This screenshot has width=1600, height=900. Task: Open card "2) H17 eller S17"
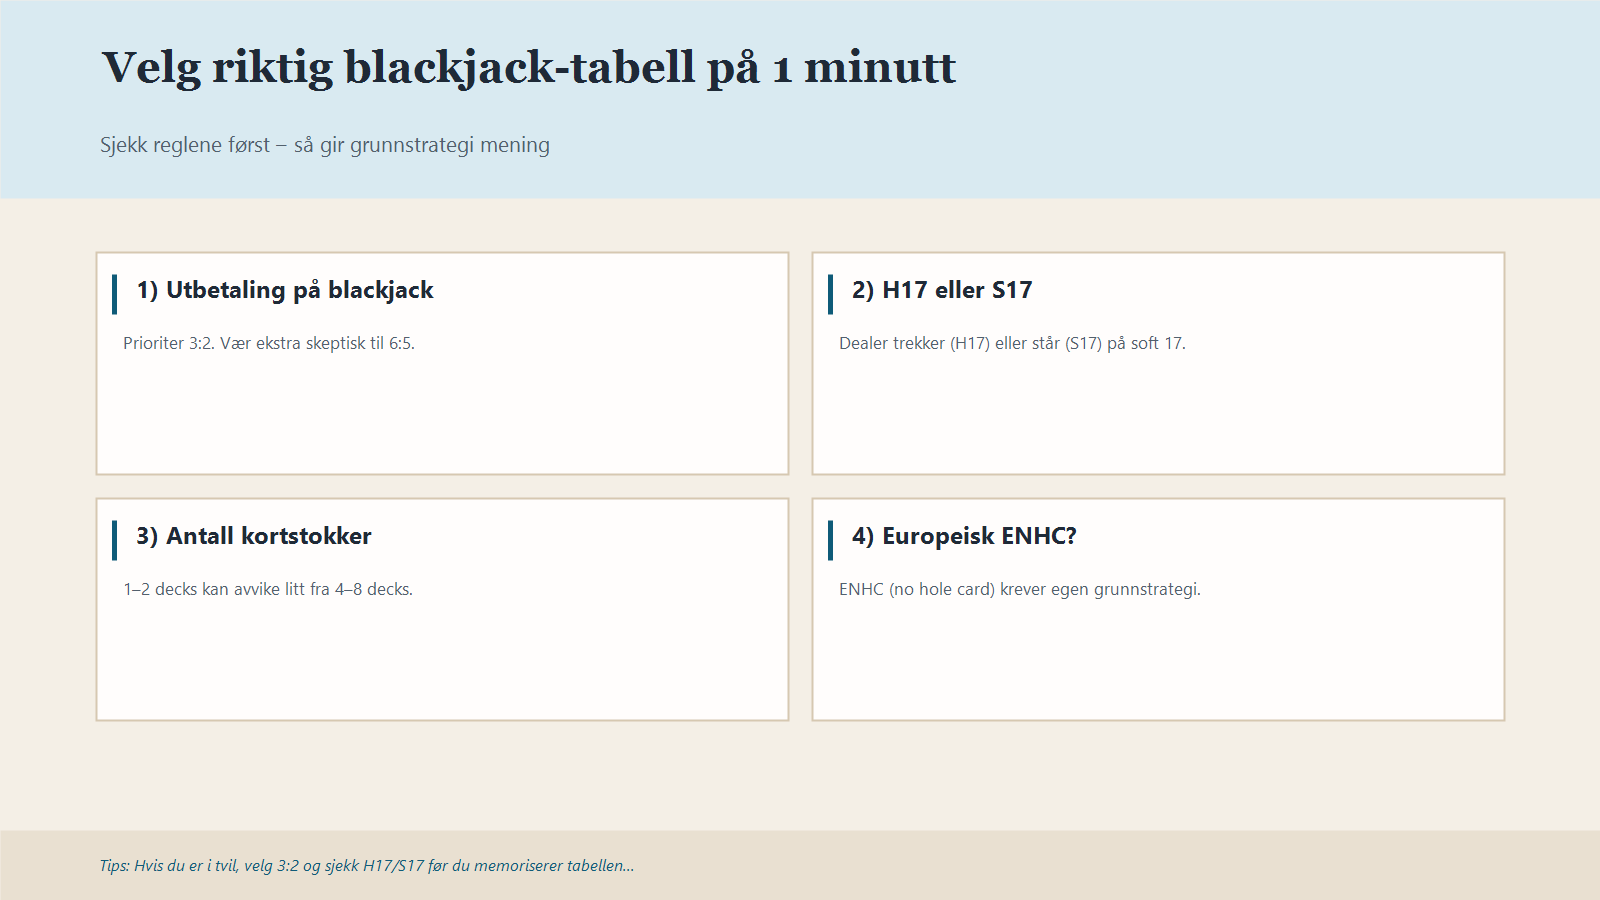(x=1158, y=361)
